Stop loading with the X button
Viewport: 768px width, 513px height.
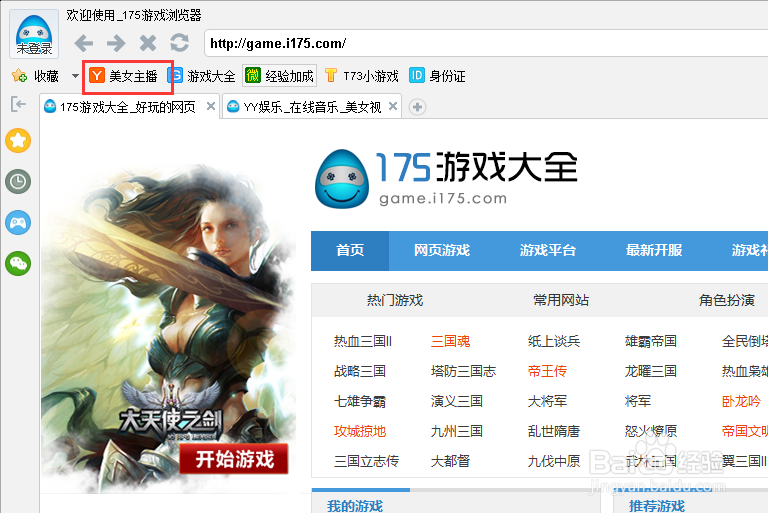pos(147,43)
